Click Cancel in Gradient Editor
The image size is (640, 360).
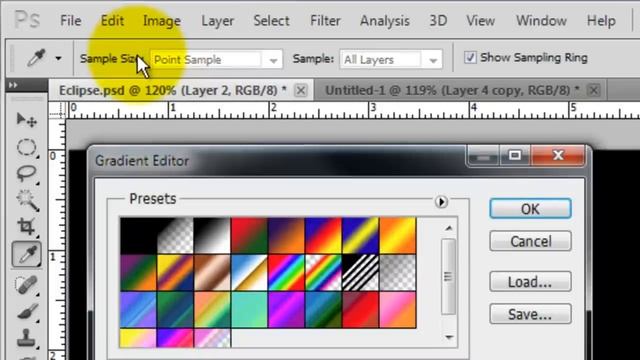coord(530,241)
